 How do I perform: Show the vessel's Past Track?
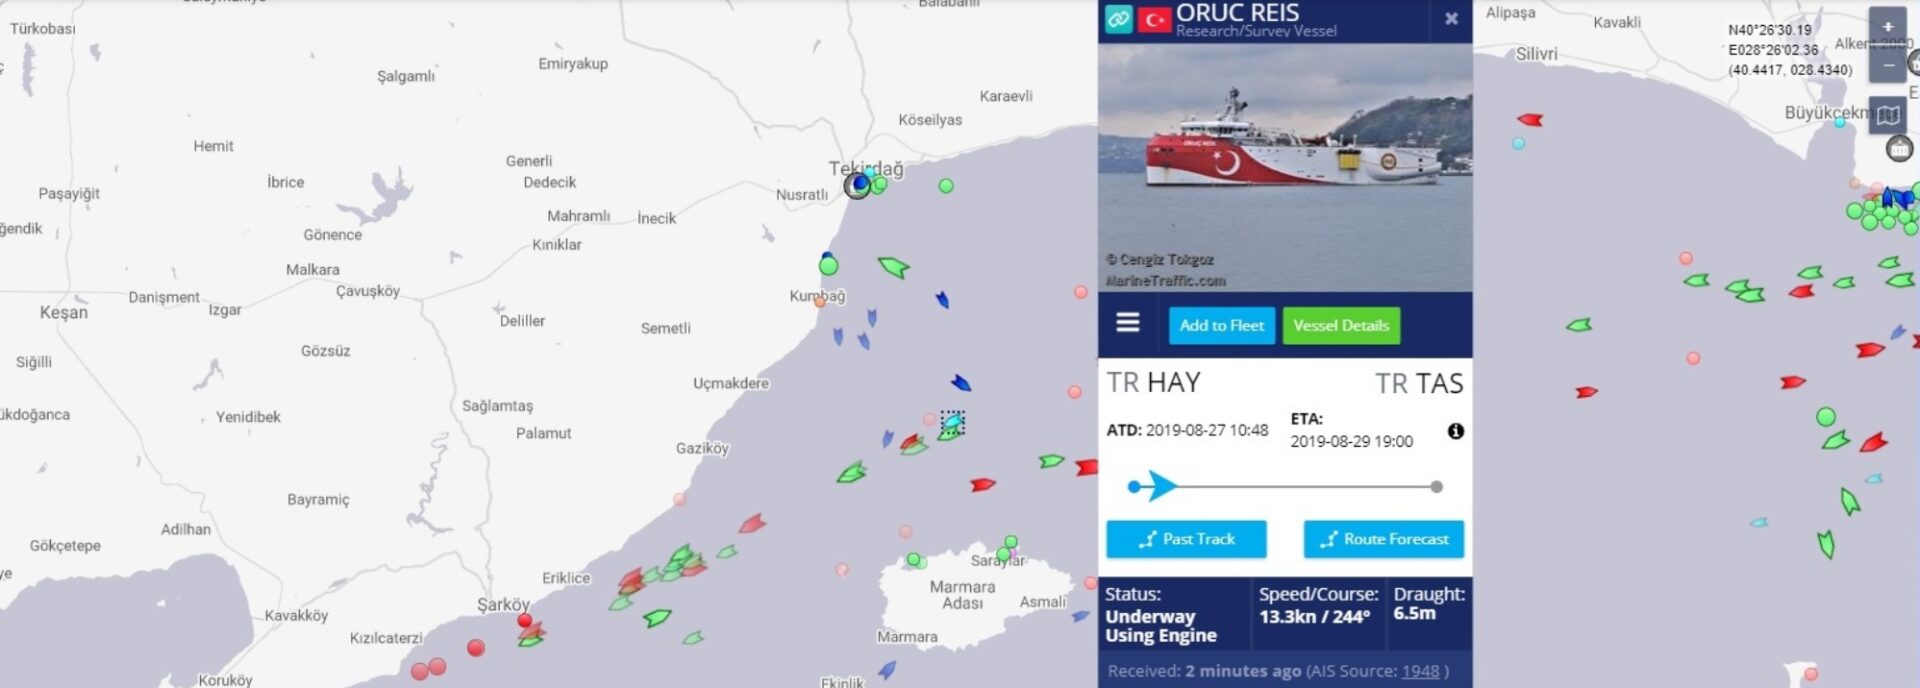coord(1186,539)
